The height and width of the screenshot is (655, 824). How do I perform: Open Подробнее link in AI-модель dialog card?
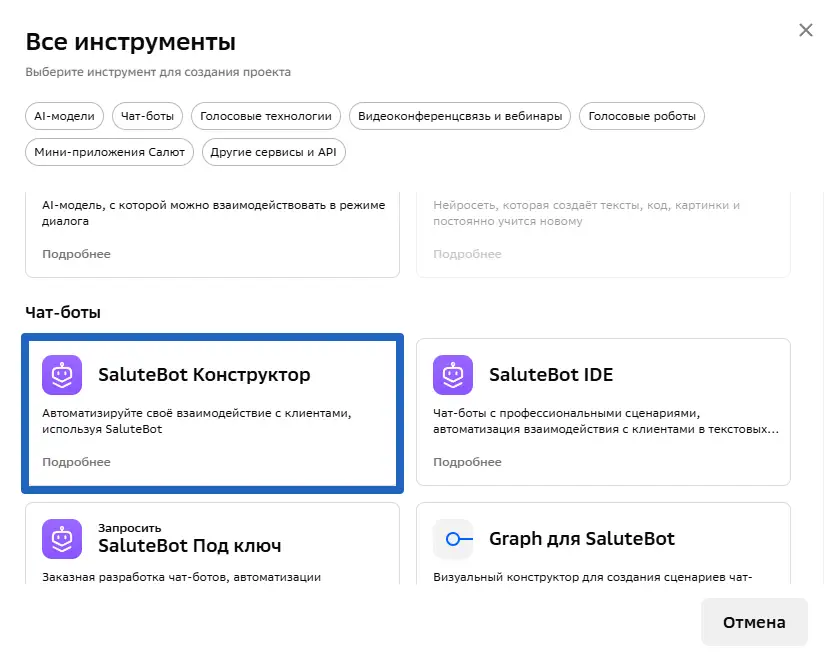[x=76, y=254]
